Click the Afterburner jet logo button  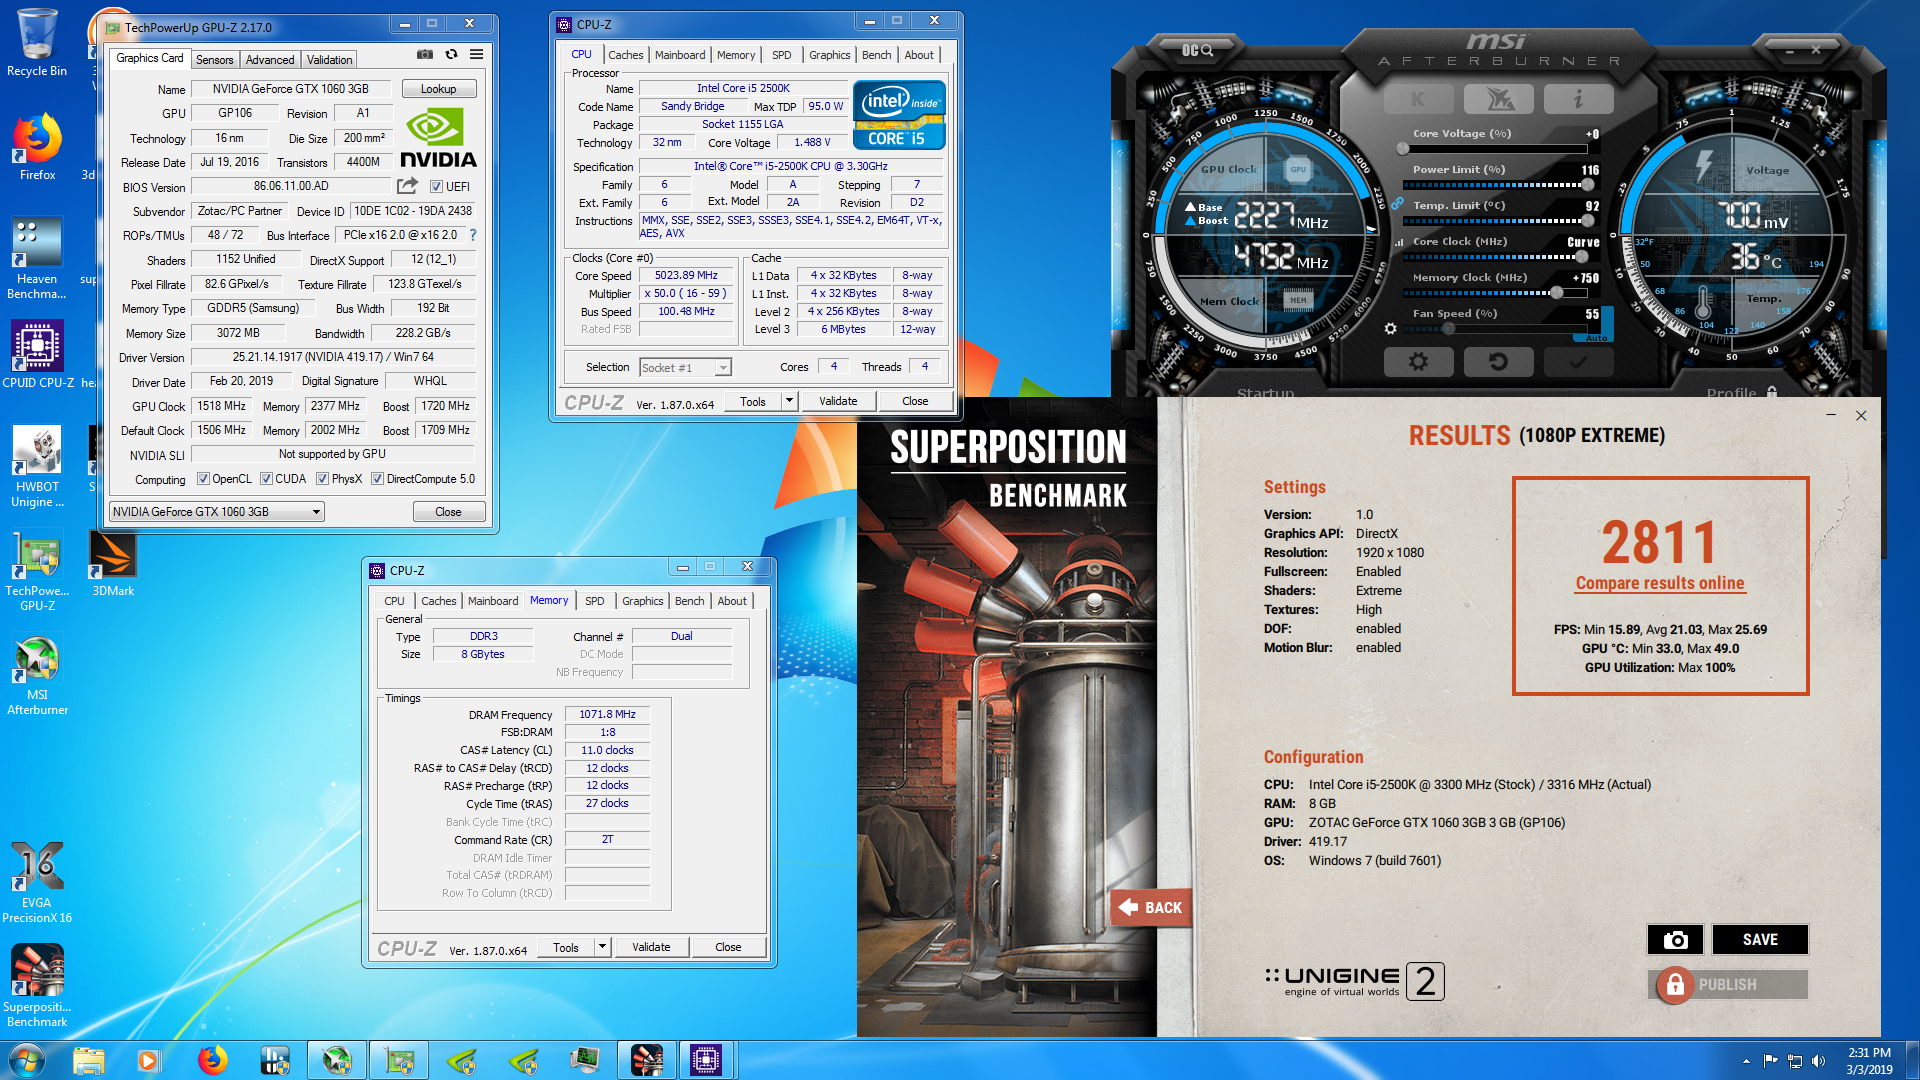[1498, 99]
